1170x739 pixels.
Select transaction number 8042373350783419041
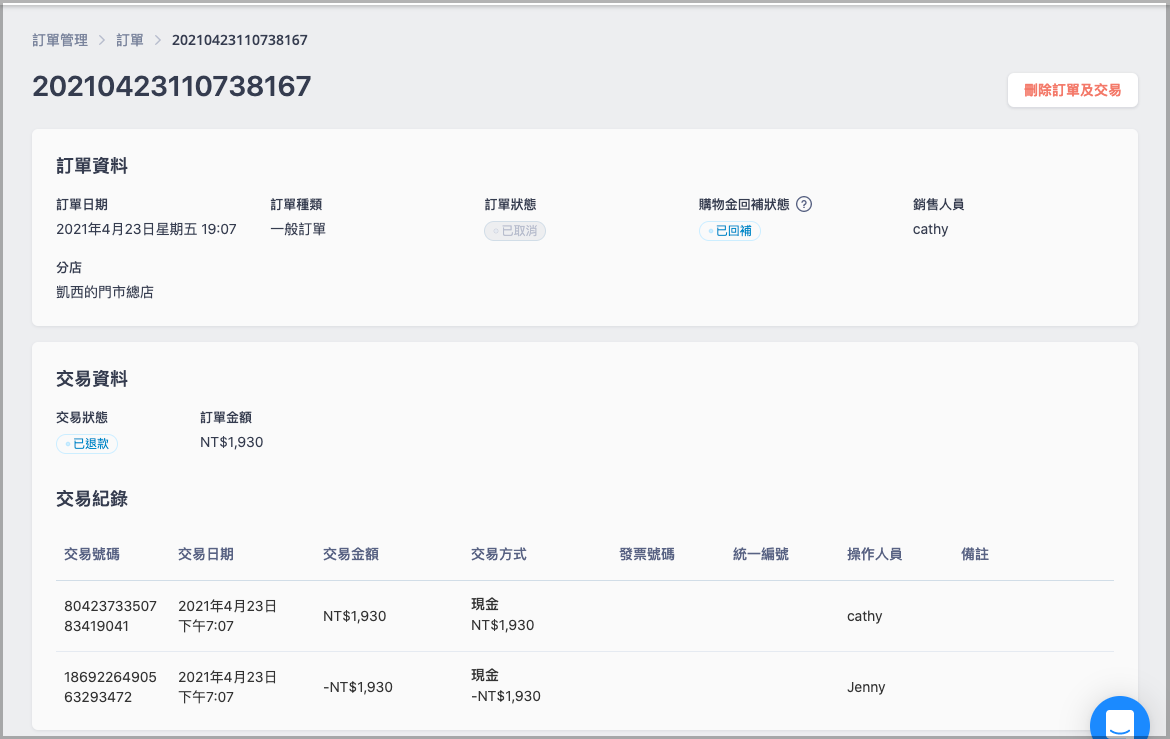click(110, 616)
